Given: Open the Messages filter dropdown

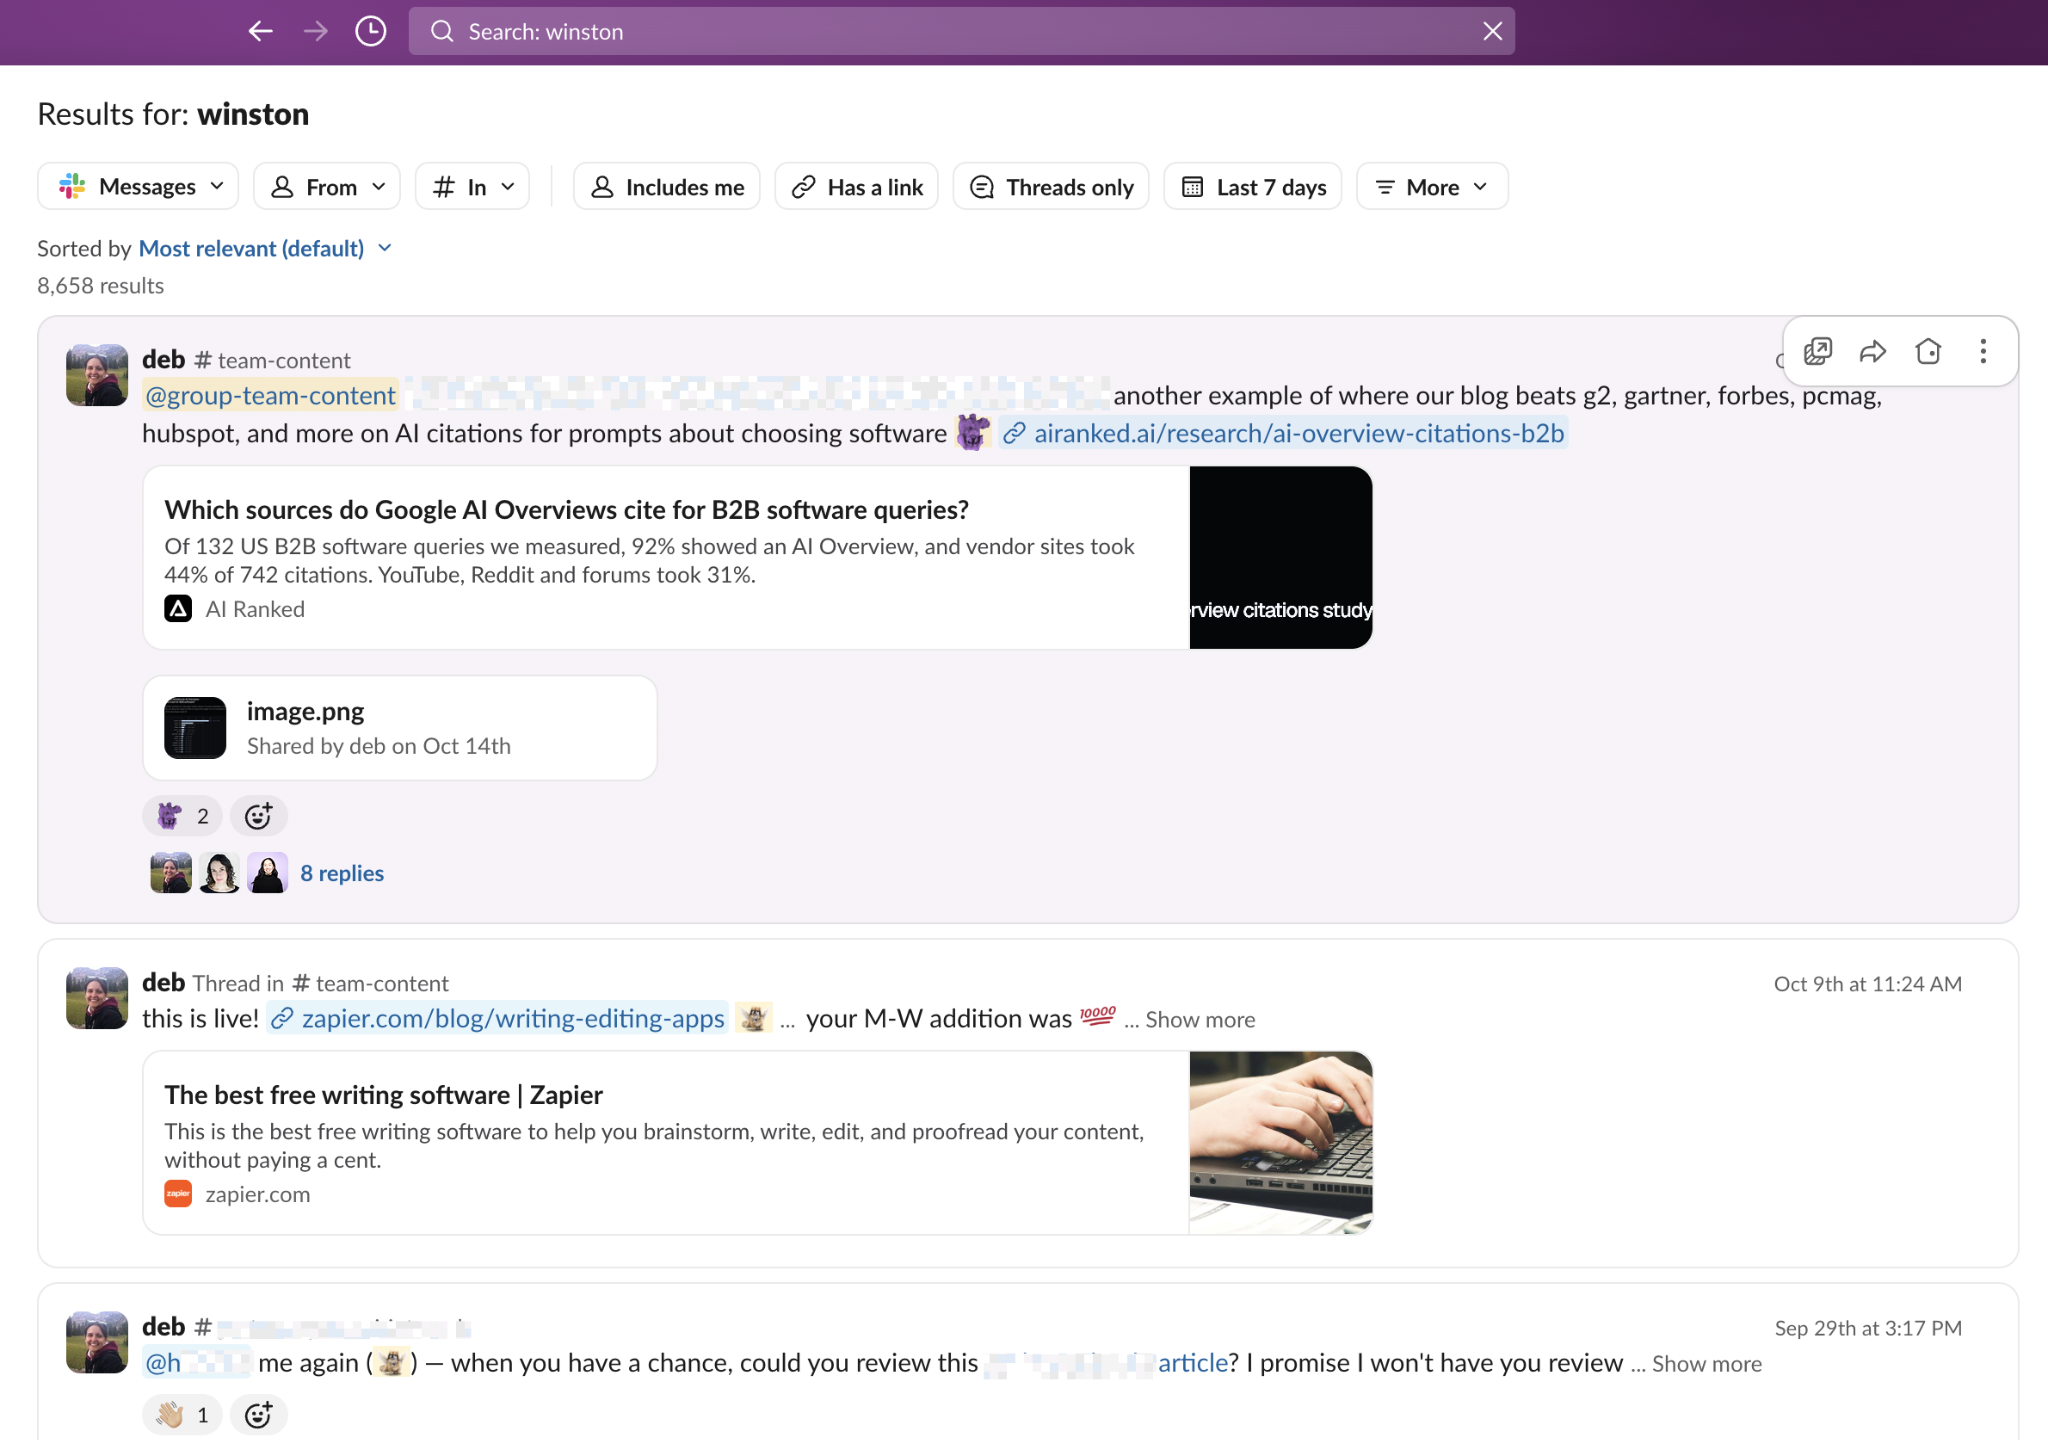Looking at the screenshot, I should 138,187.
